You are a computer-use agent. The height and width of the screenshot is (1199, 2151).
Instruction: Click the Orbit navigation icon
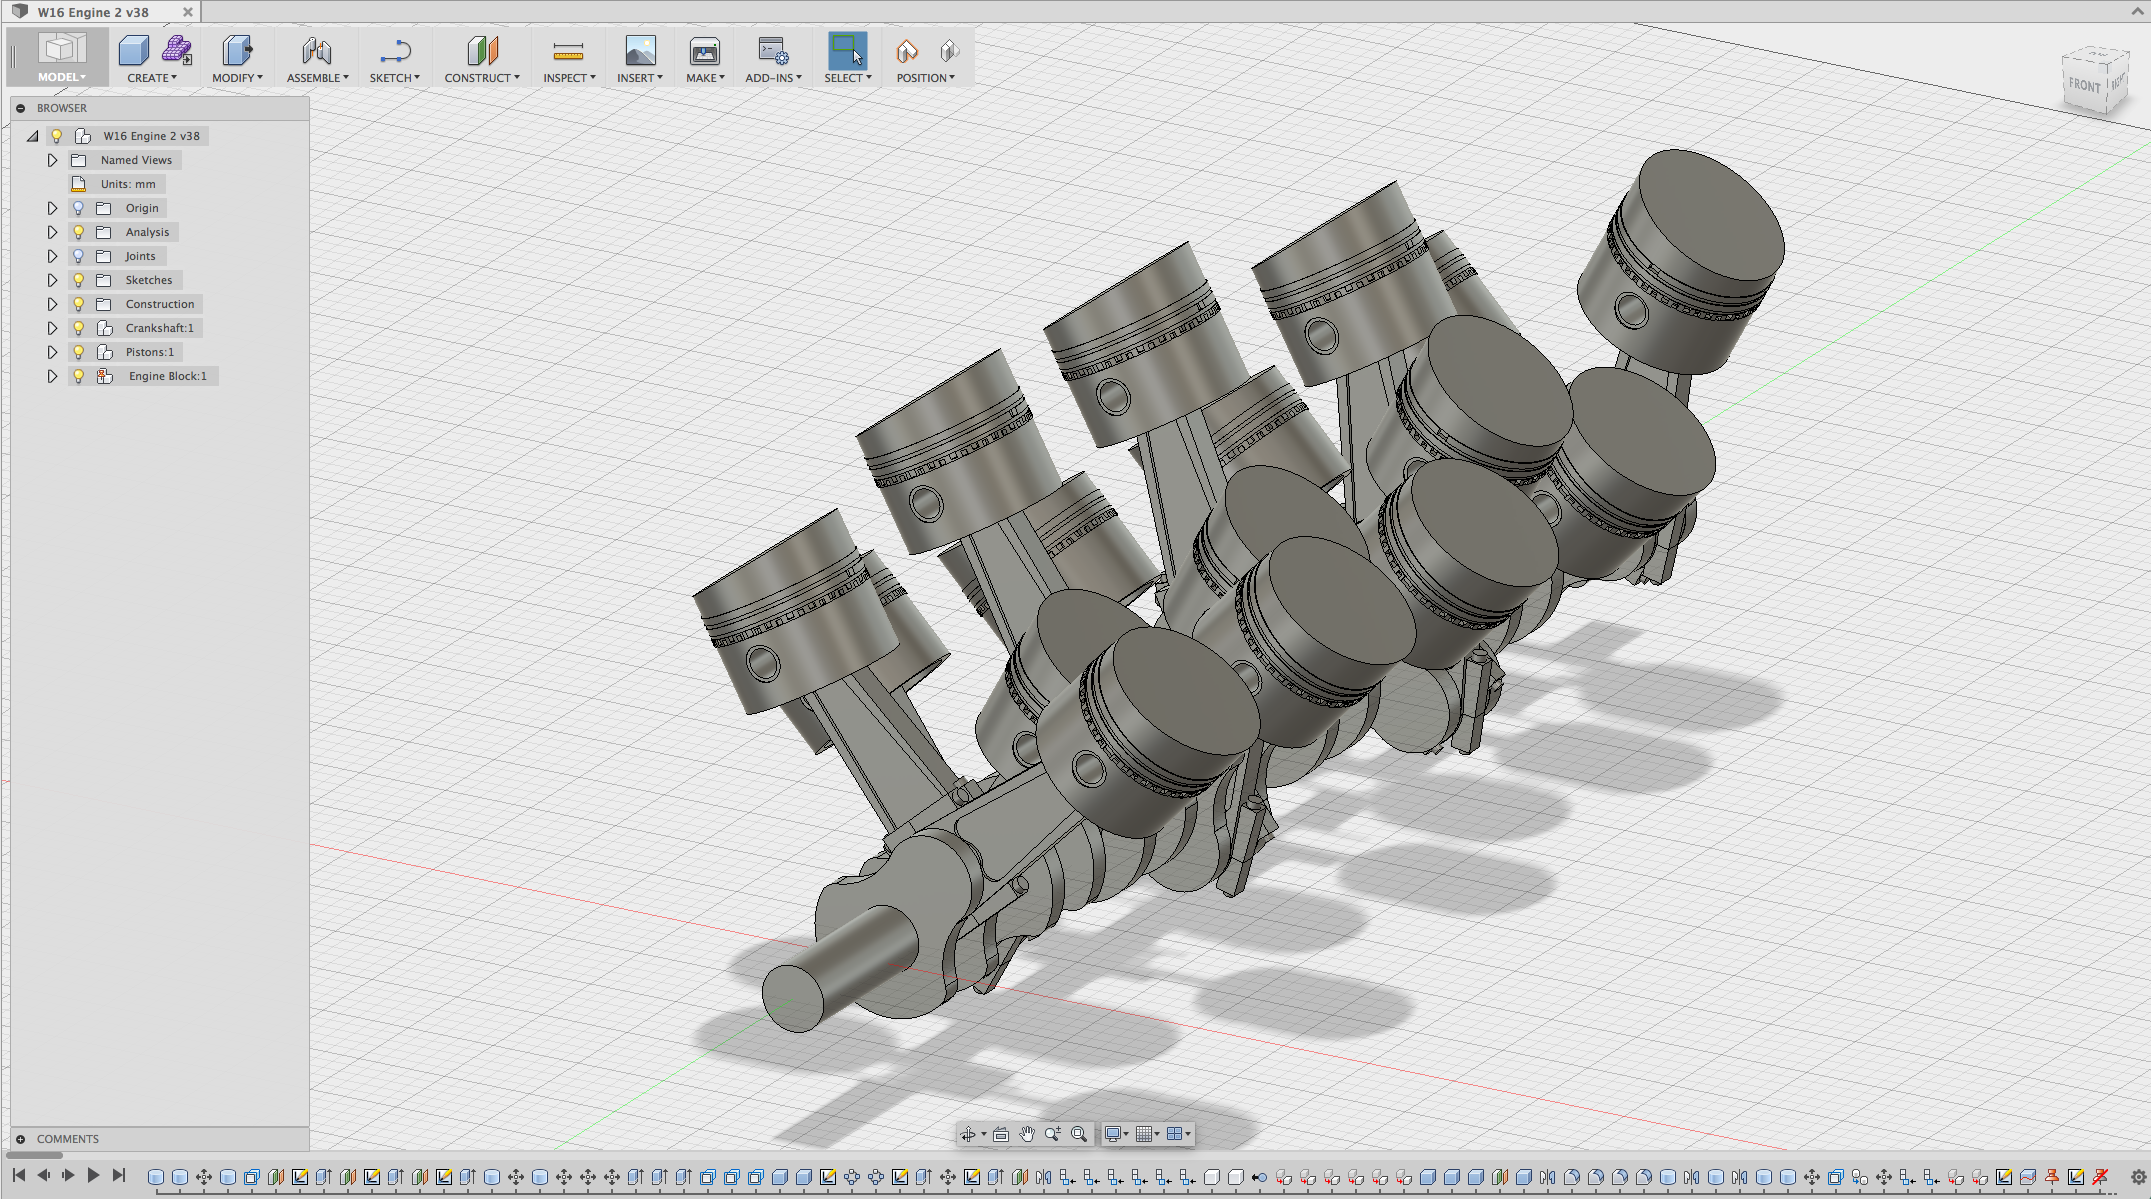pyautogui.click(x=968, y=1134)
